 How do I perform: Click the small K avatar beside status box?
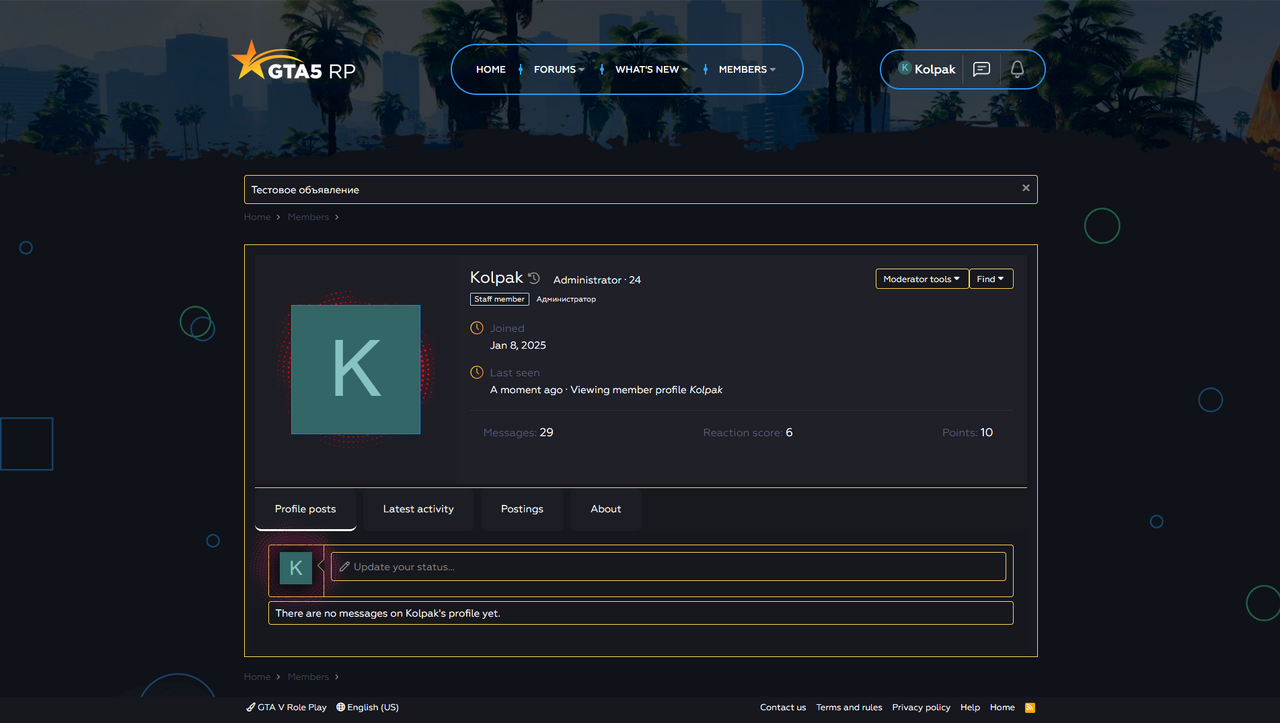coord(295,568)
